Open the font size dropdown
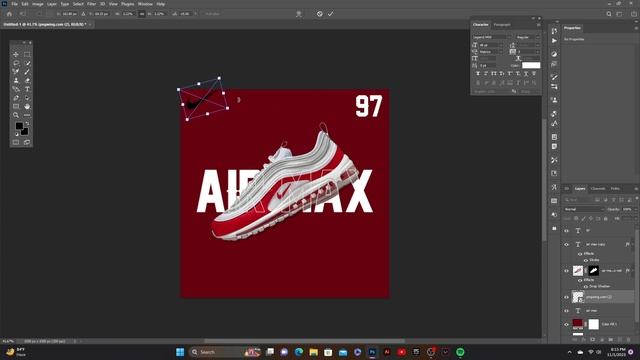The image size is (640, 360). coord(491,45)
